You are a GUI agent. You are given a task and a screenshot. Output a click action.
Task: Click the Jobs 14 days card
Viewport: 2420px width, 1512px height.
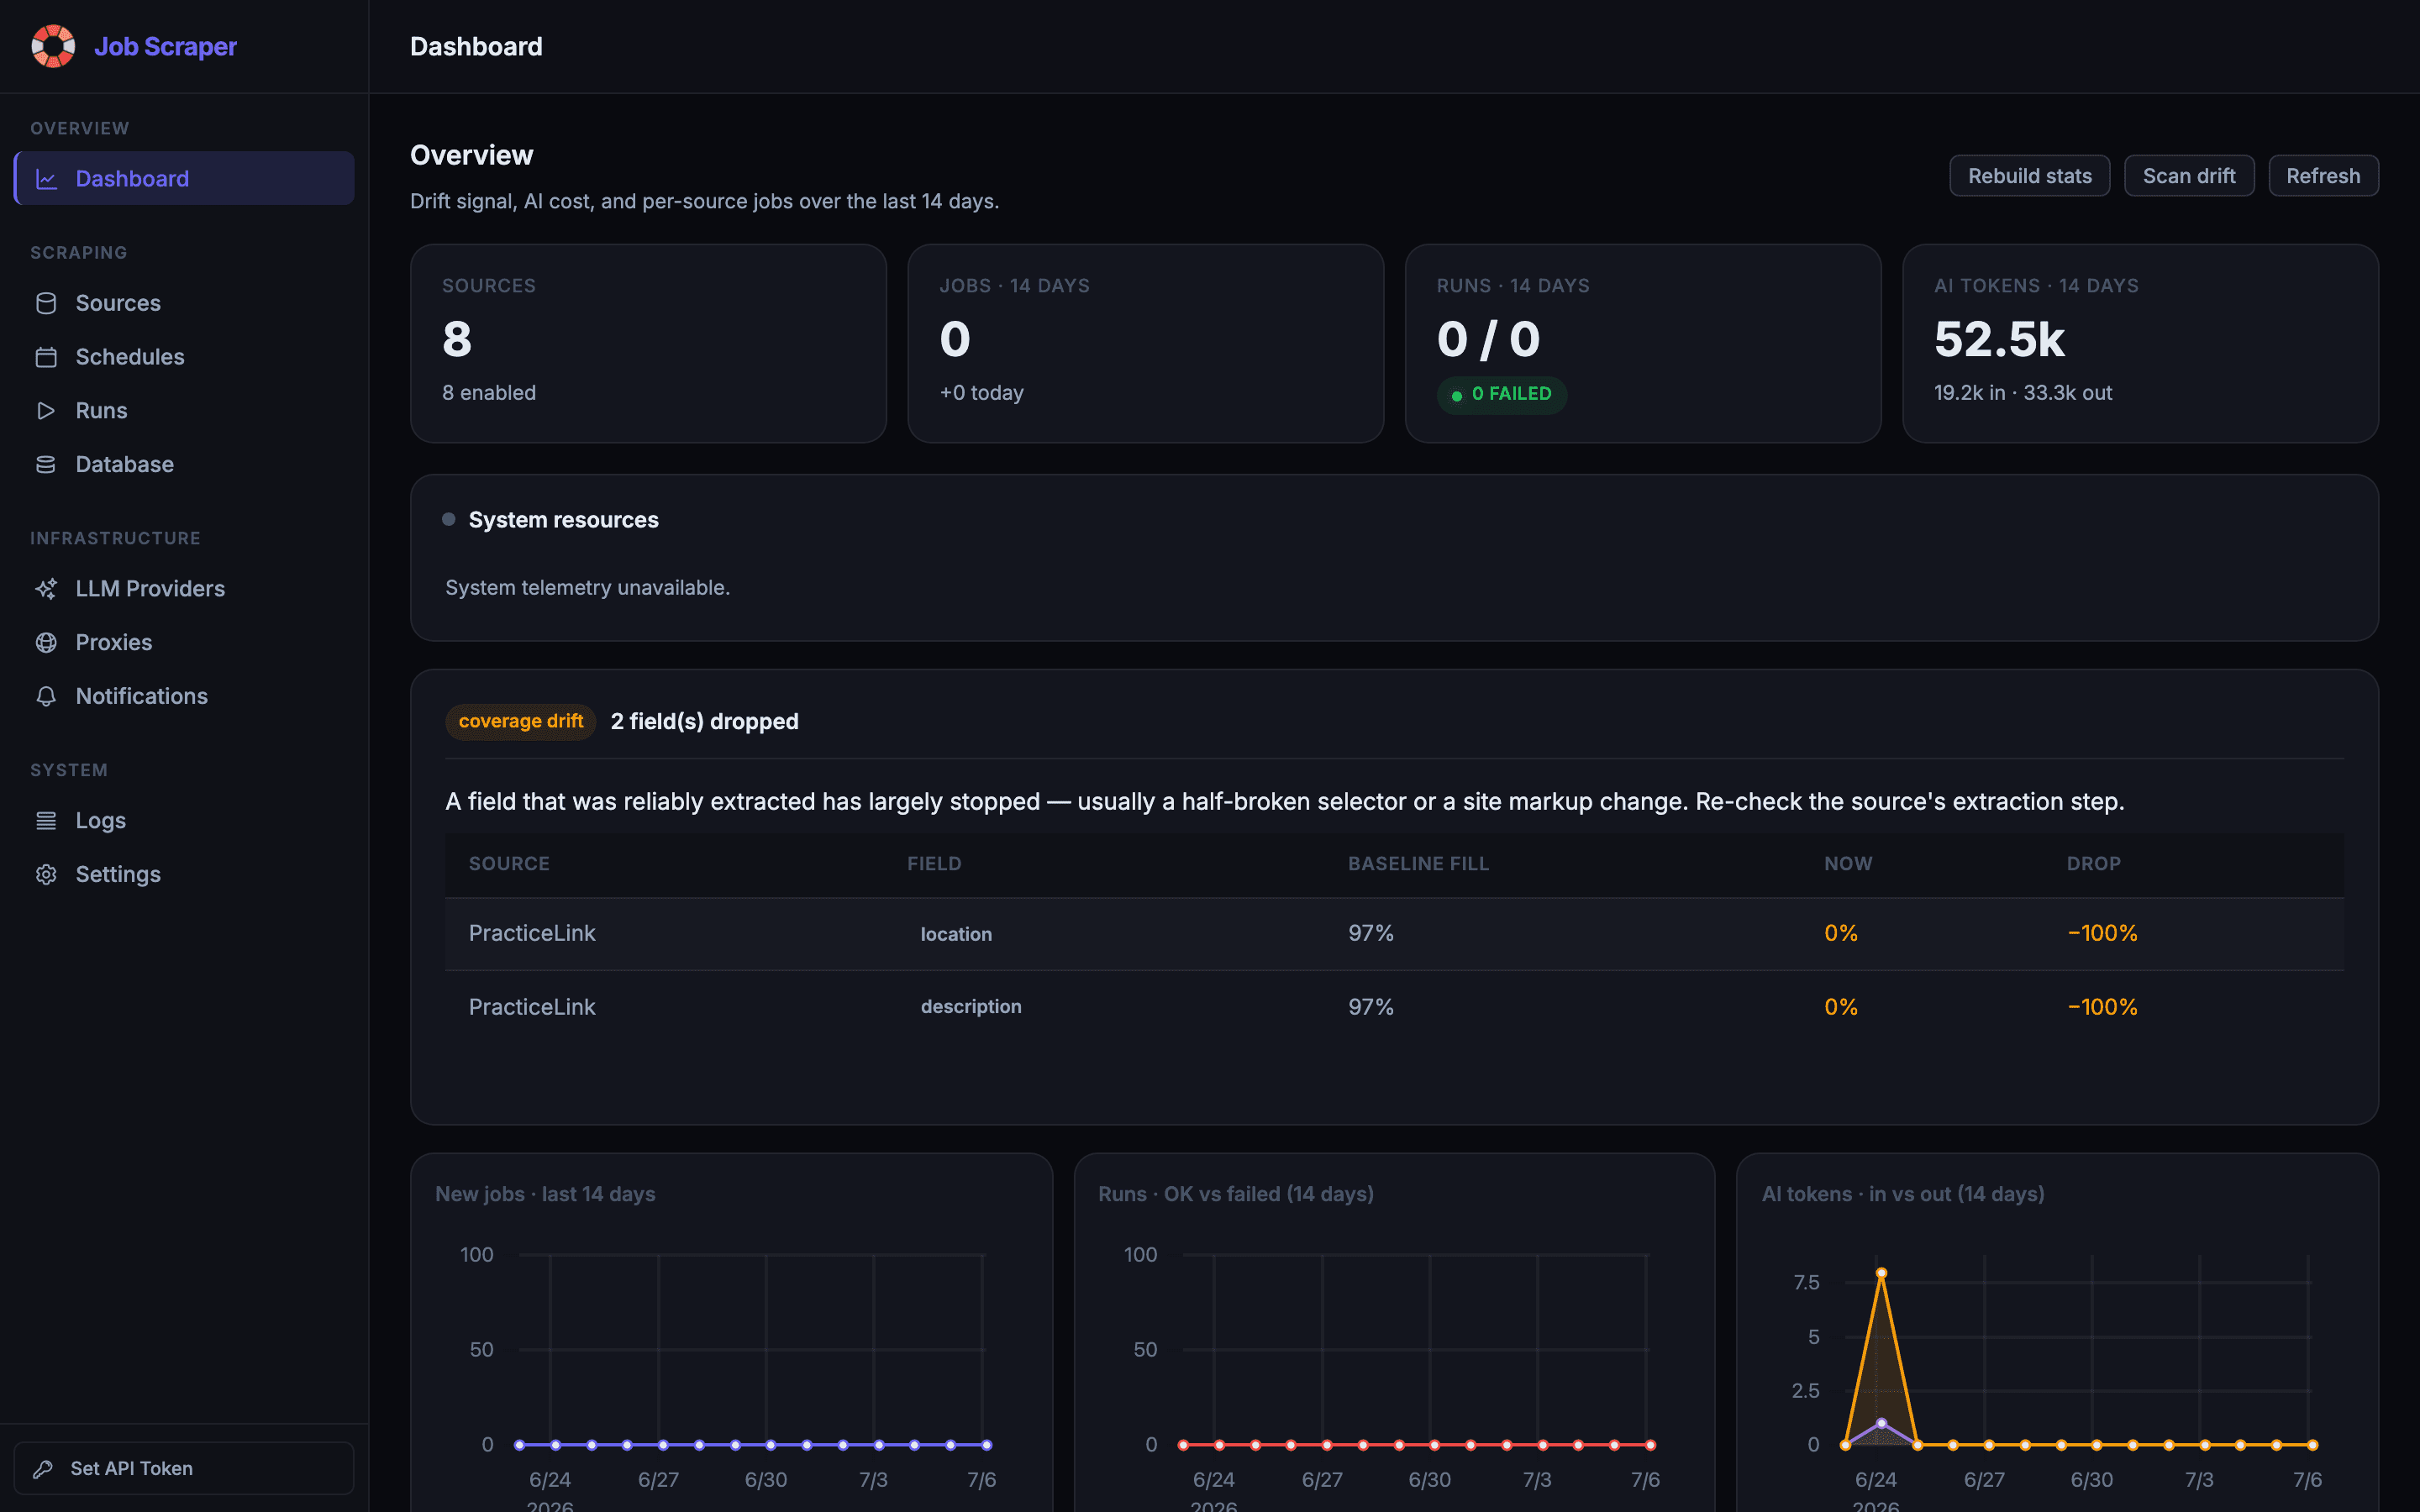[1146, 343]
